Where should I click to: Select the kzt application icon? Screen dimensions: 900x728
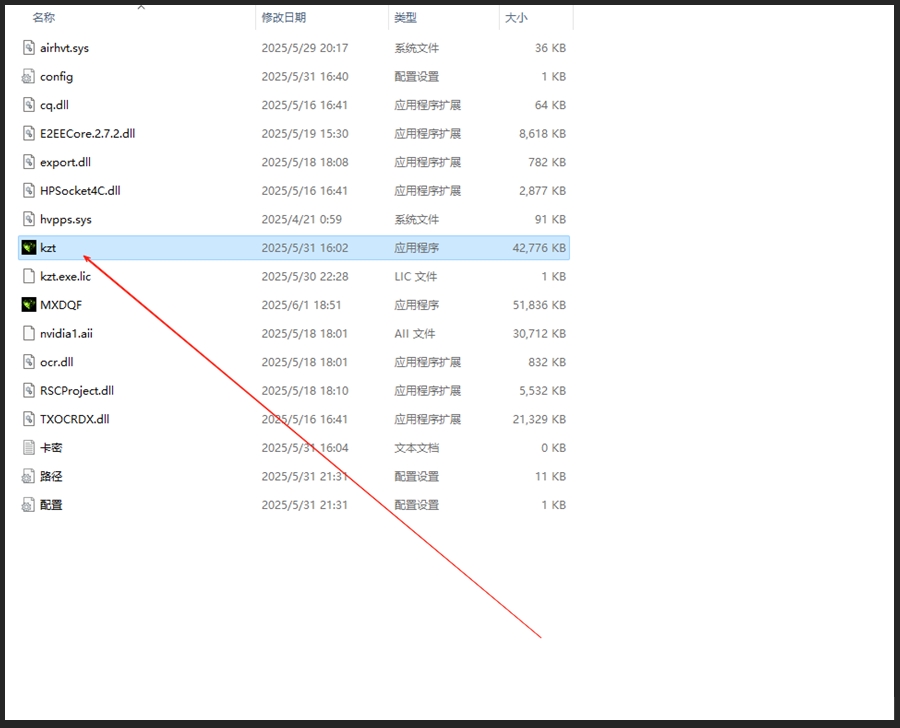pyautogui.click(x=29, y=247)
